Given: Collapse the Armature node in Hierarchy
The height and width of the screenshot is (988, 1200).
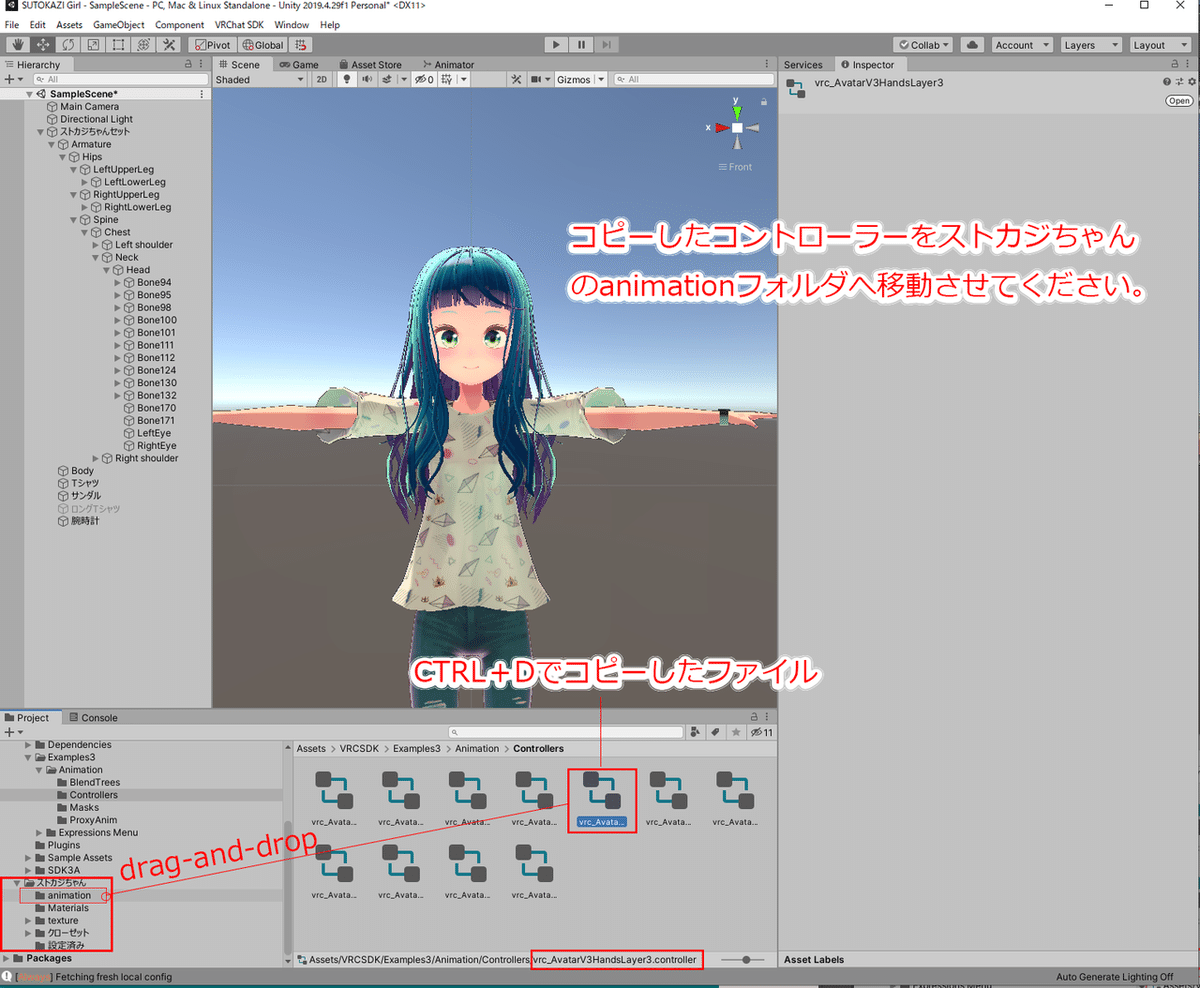Looking at the screenshot, I should point(52,144).
